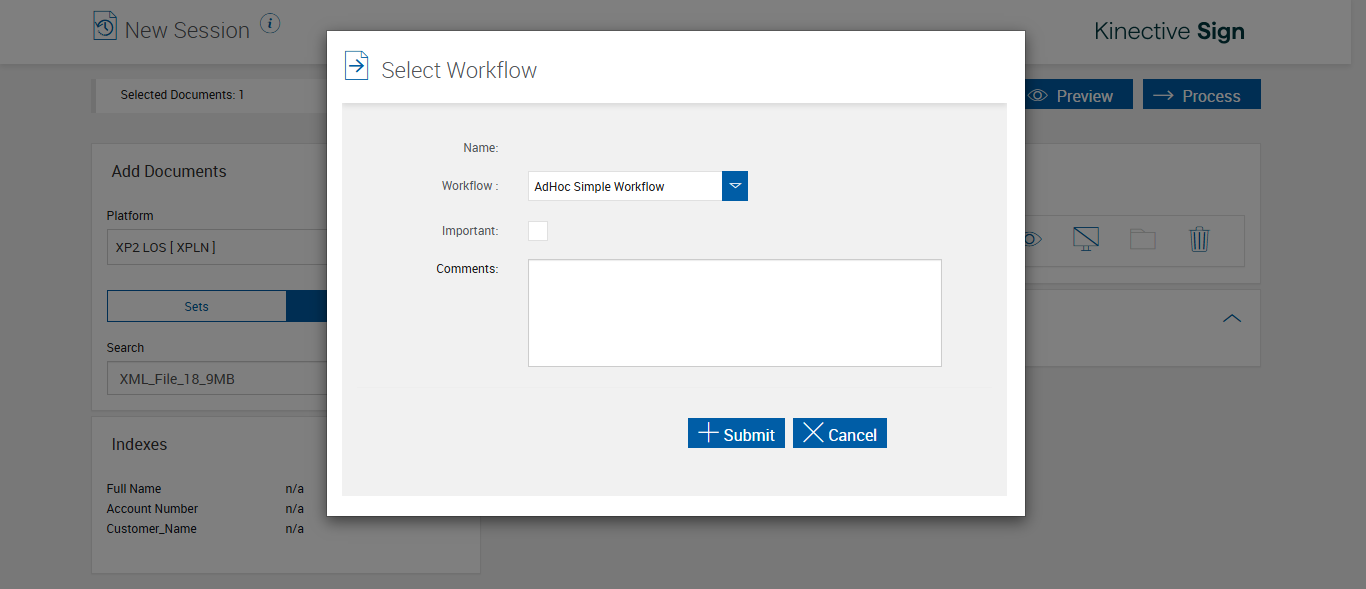Click the folder icon in the document row
Image resolution: width=1366 pixels, height=589 pixels.
click(x=1142, y=239)
